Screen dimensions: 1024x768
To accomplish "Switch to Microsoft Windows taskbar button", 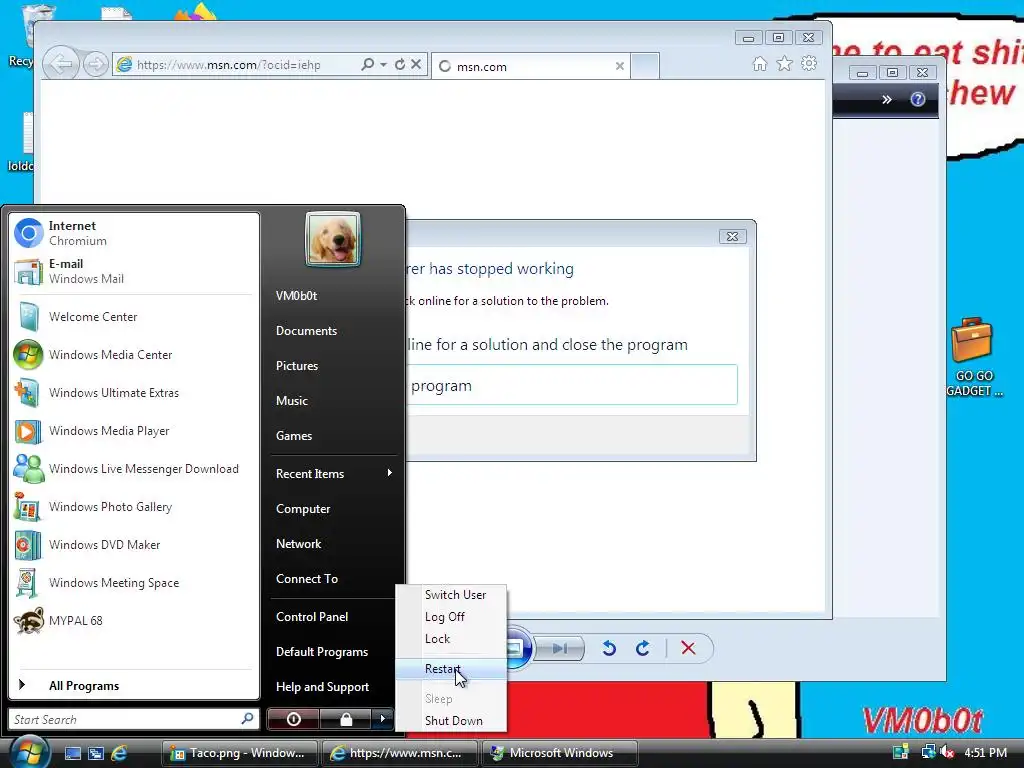I will click(x=560, y=753).
